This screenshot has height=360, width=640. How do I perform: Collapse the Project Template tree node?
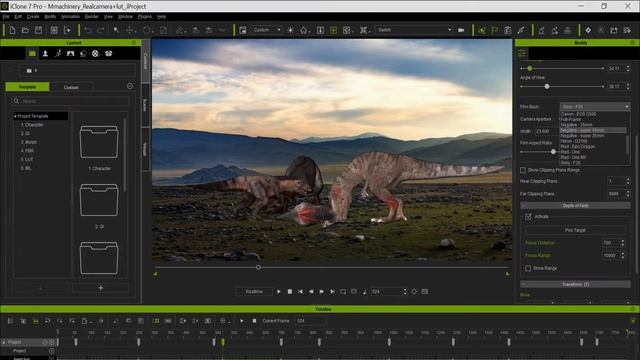click(x=16, y=116)
